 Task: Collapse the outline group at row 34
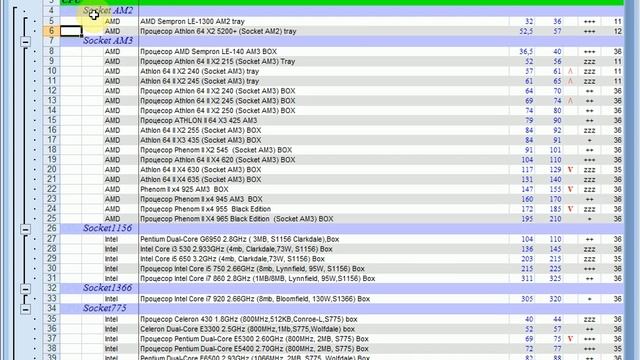25,309
